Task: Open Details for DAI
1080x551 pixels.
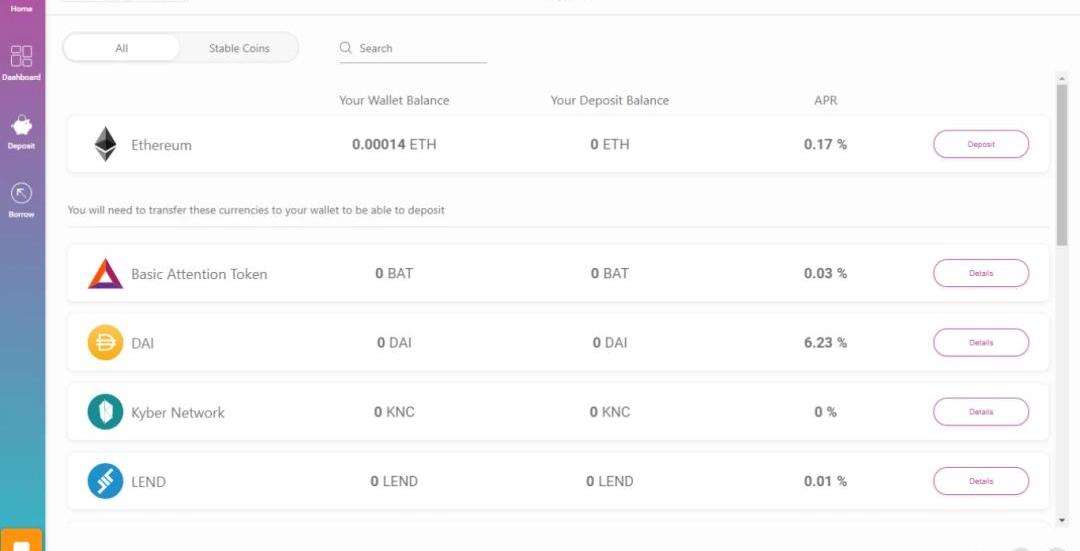Action: pyautogui.click(x=980, y=343)
